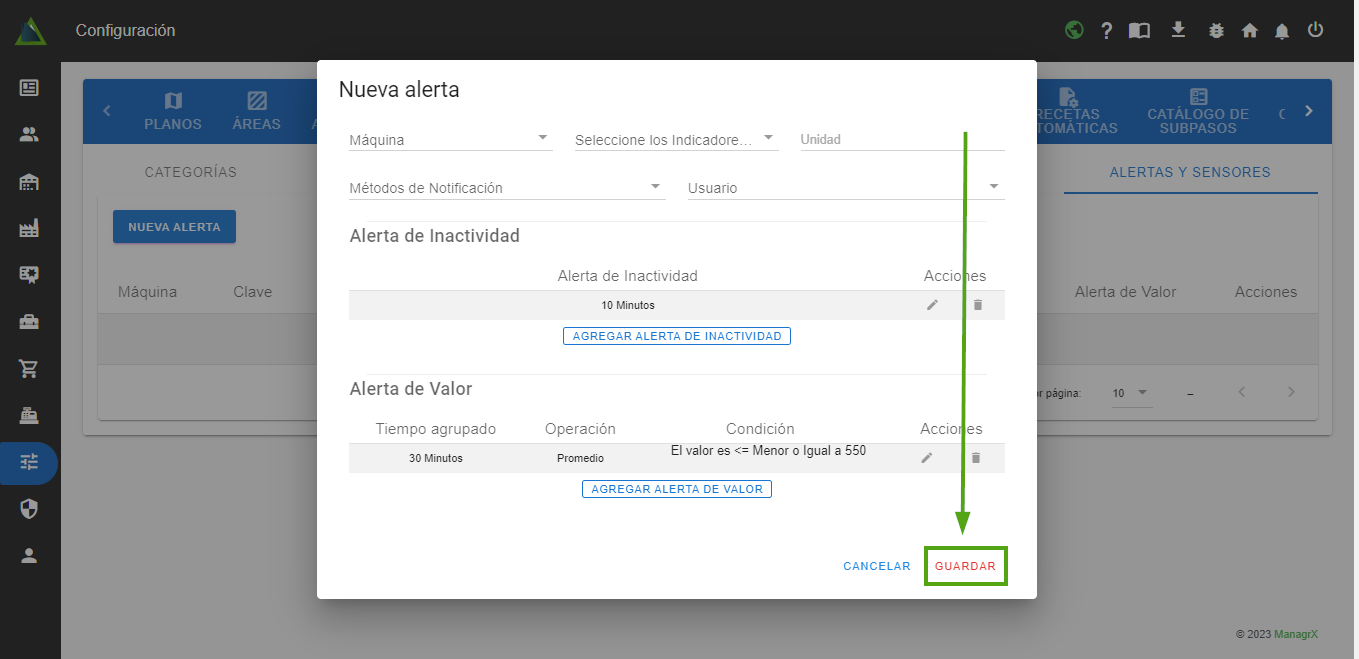Delete the 10 Minutos inactivity alert
1359x659 pixels.
tap(978, 305)
